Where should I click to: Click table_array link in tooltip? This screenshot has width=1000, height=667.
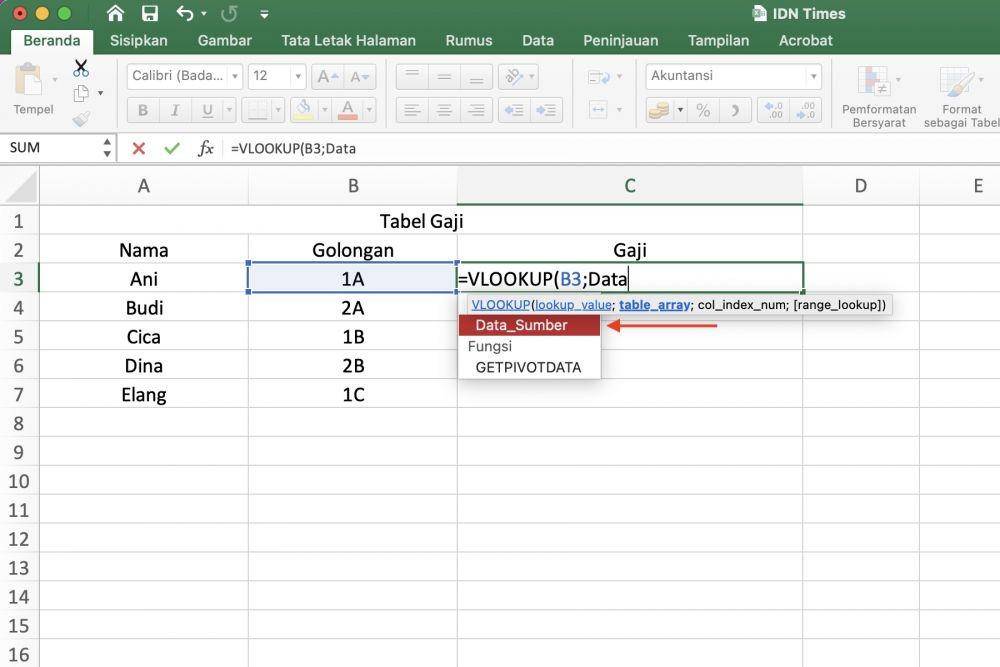(654, 305)
